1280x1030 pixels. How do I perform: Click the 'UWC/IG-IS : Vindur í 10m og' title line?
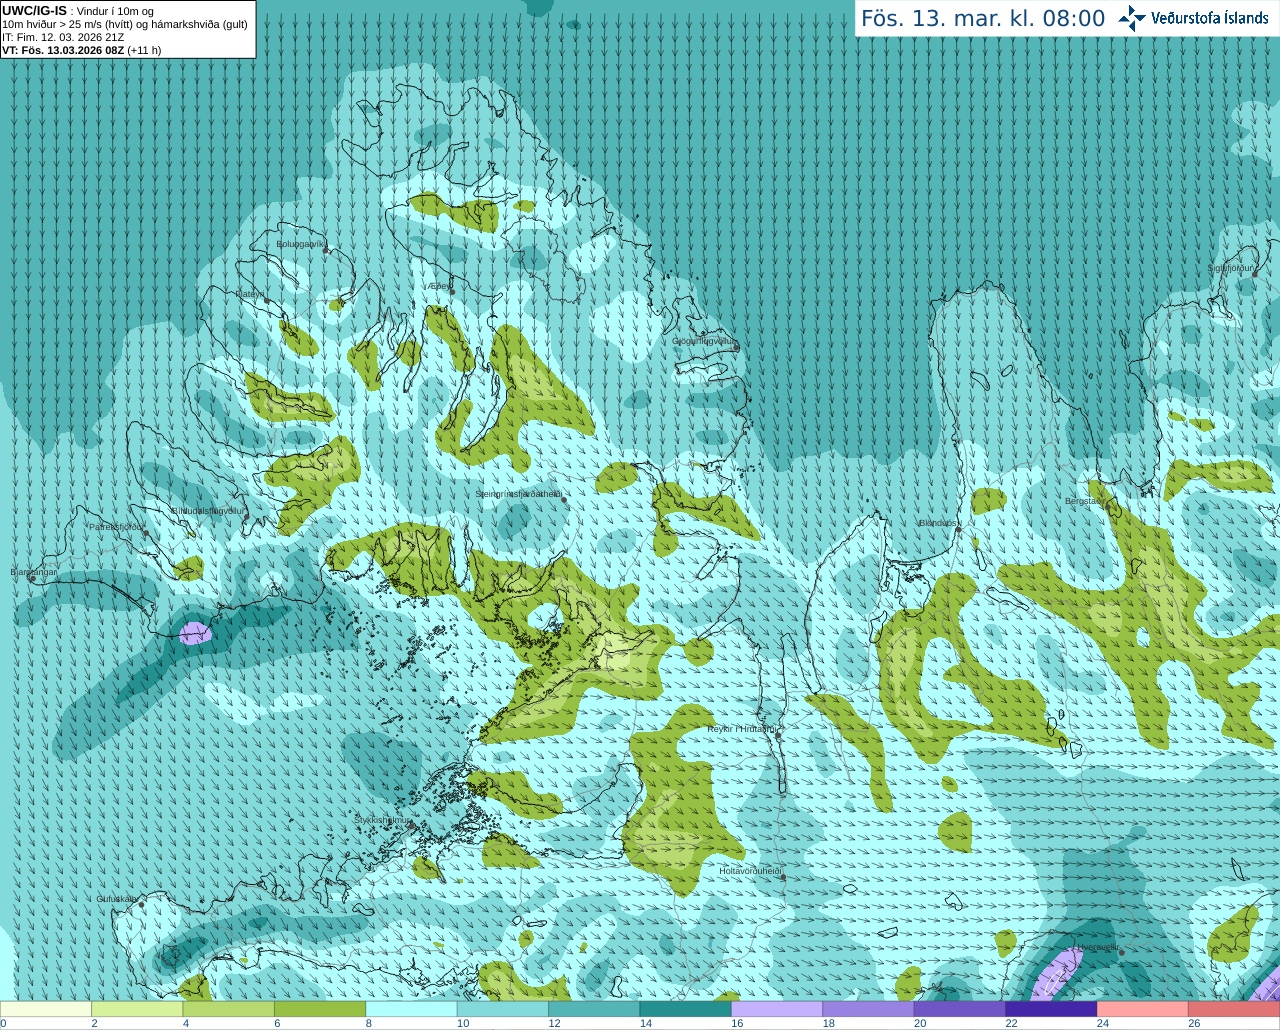(x=78, y=11)
